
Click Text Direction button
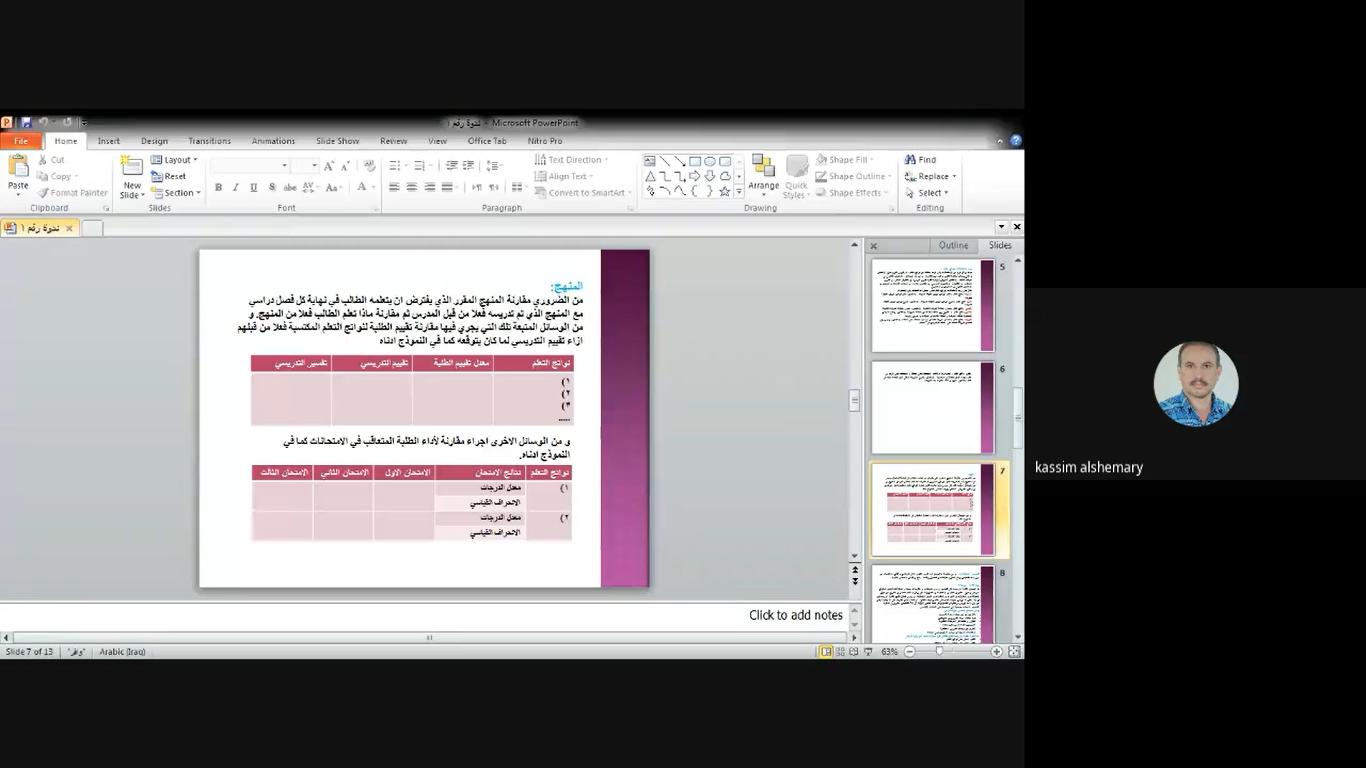[570, 160]
